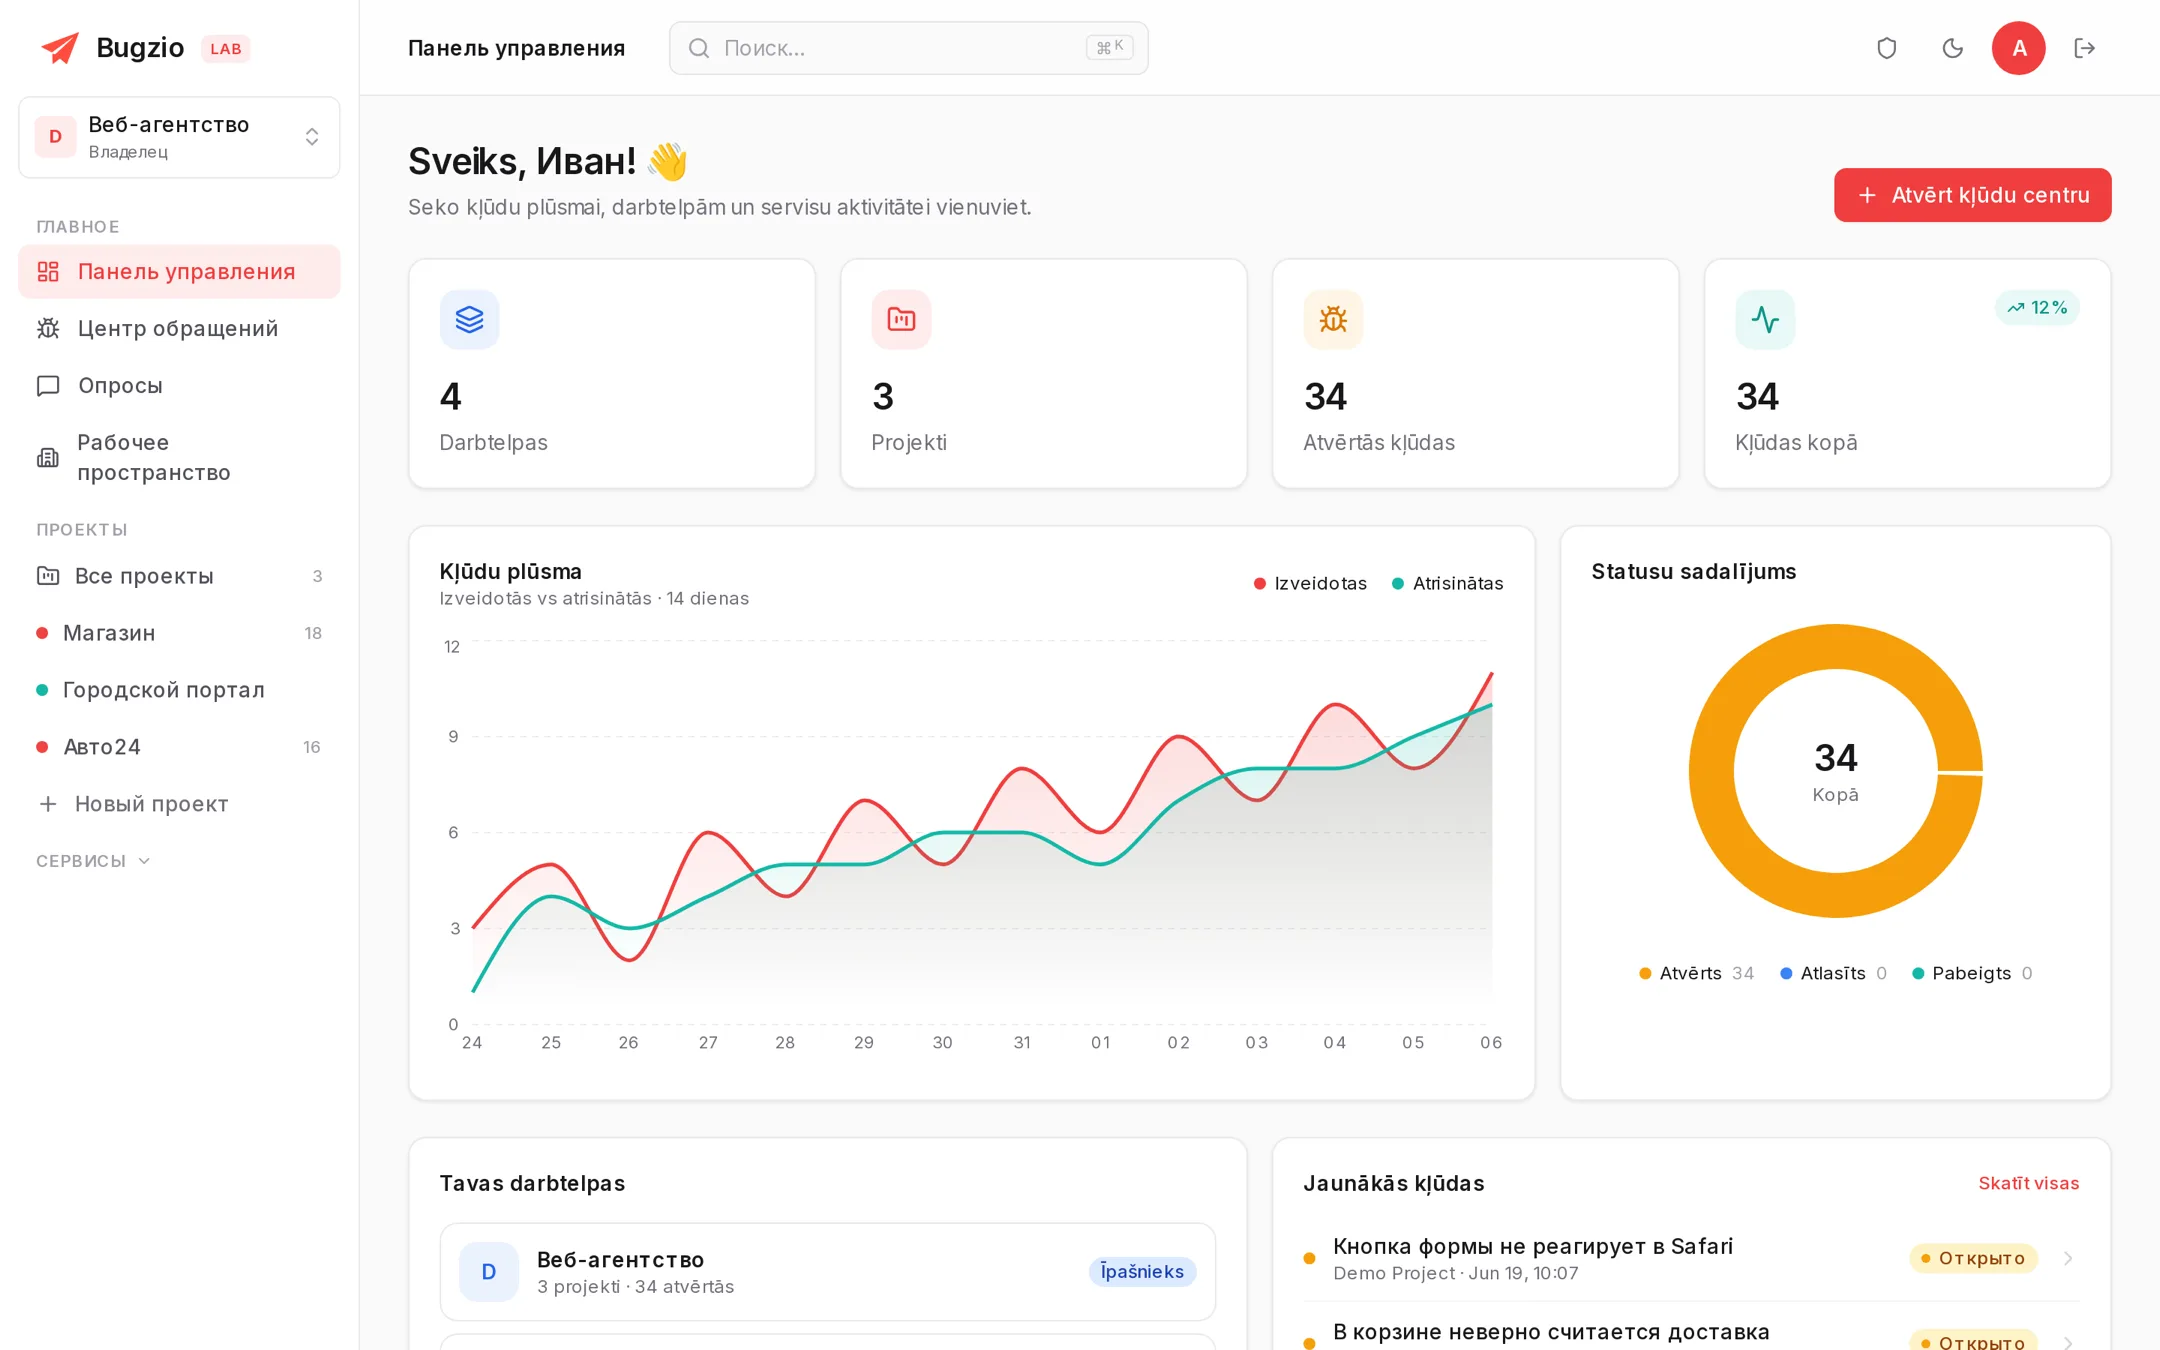The width and height of the screenshot is (2160, 1350).
Task: Open chevron for Кнопка формы не реагирует issue
Action: point(2068,1258)
